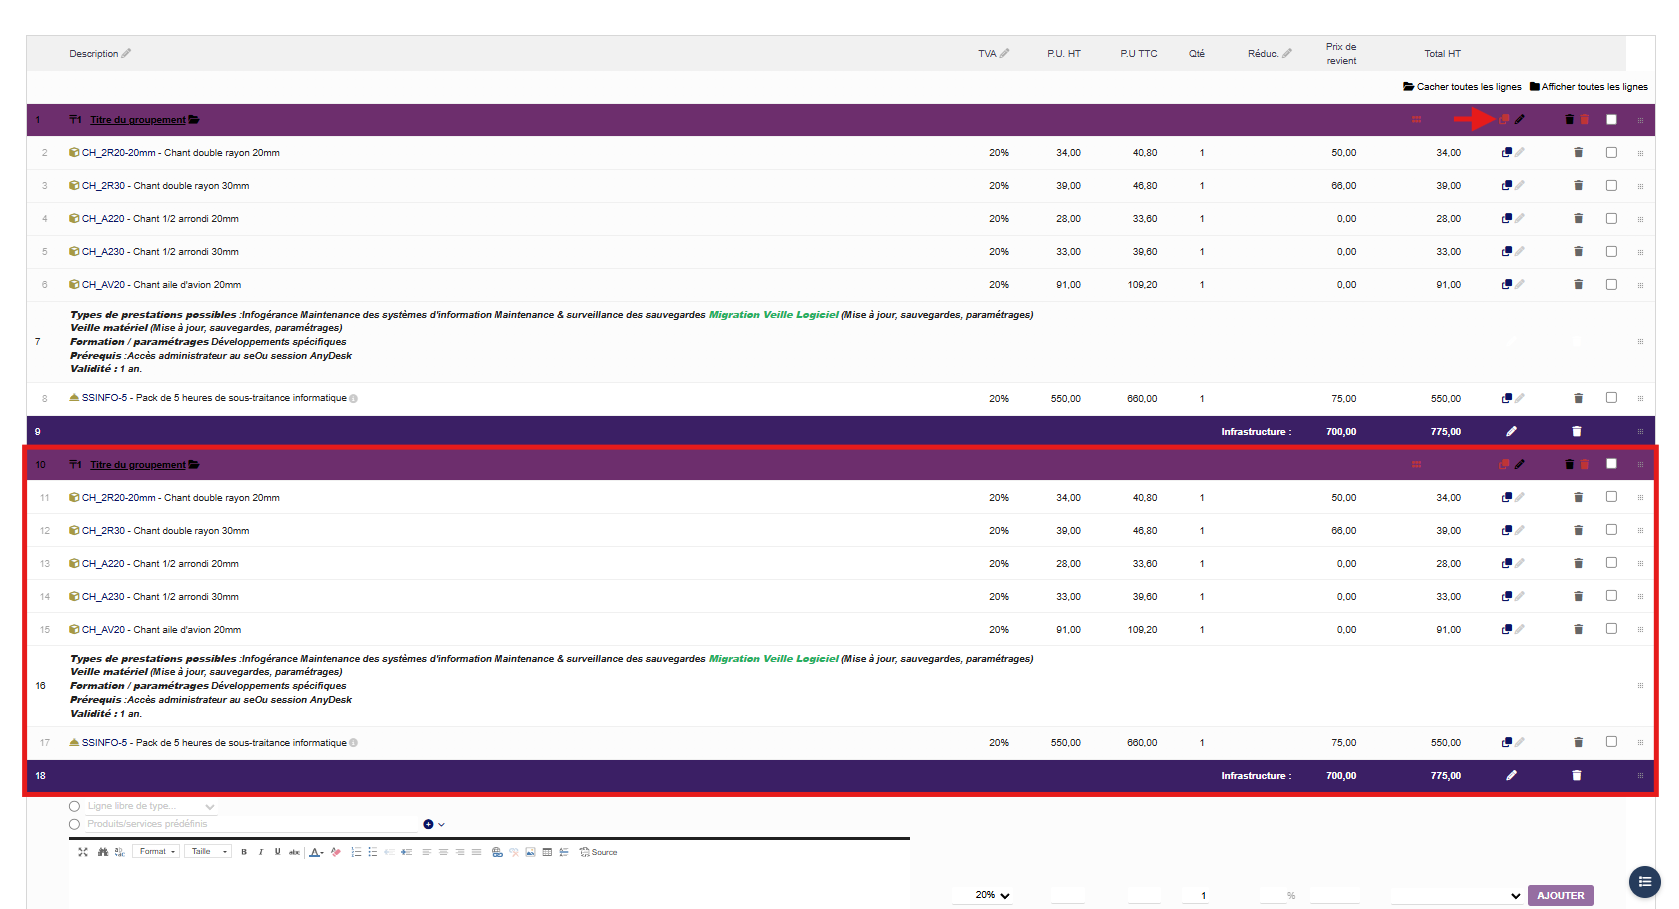The width and height of the screenshot is (1679, 909).
Task: Open the Titre du groupement link in row 10
Action: click(138, 465)
